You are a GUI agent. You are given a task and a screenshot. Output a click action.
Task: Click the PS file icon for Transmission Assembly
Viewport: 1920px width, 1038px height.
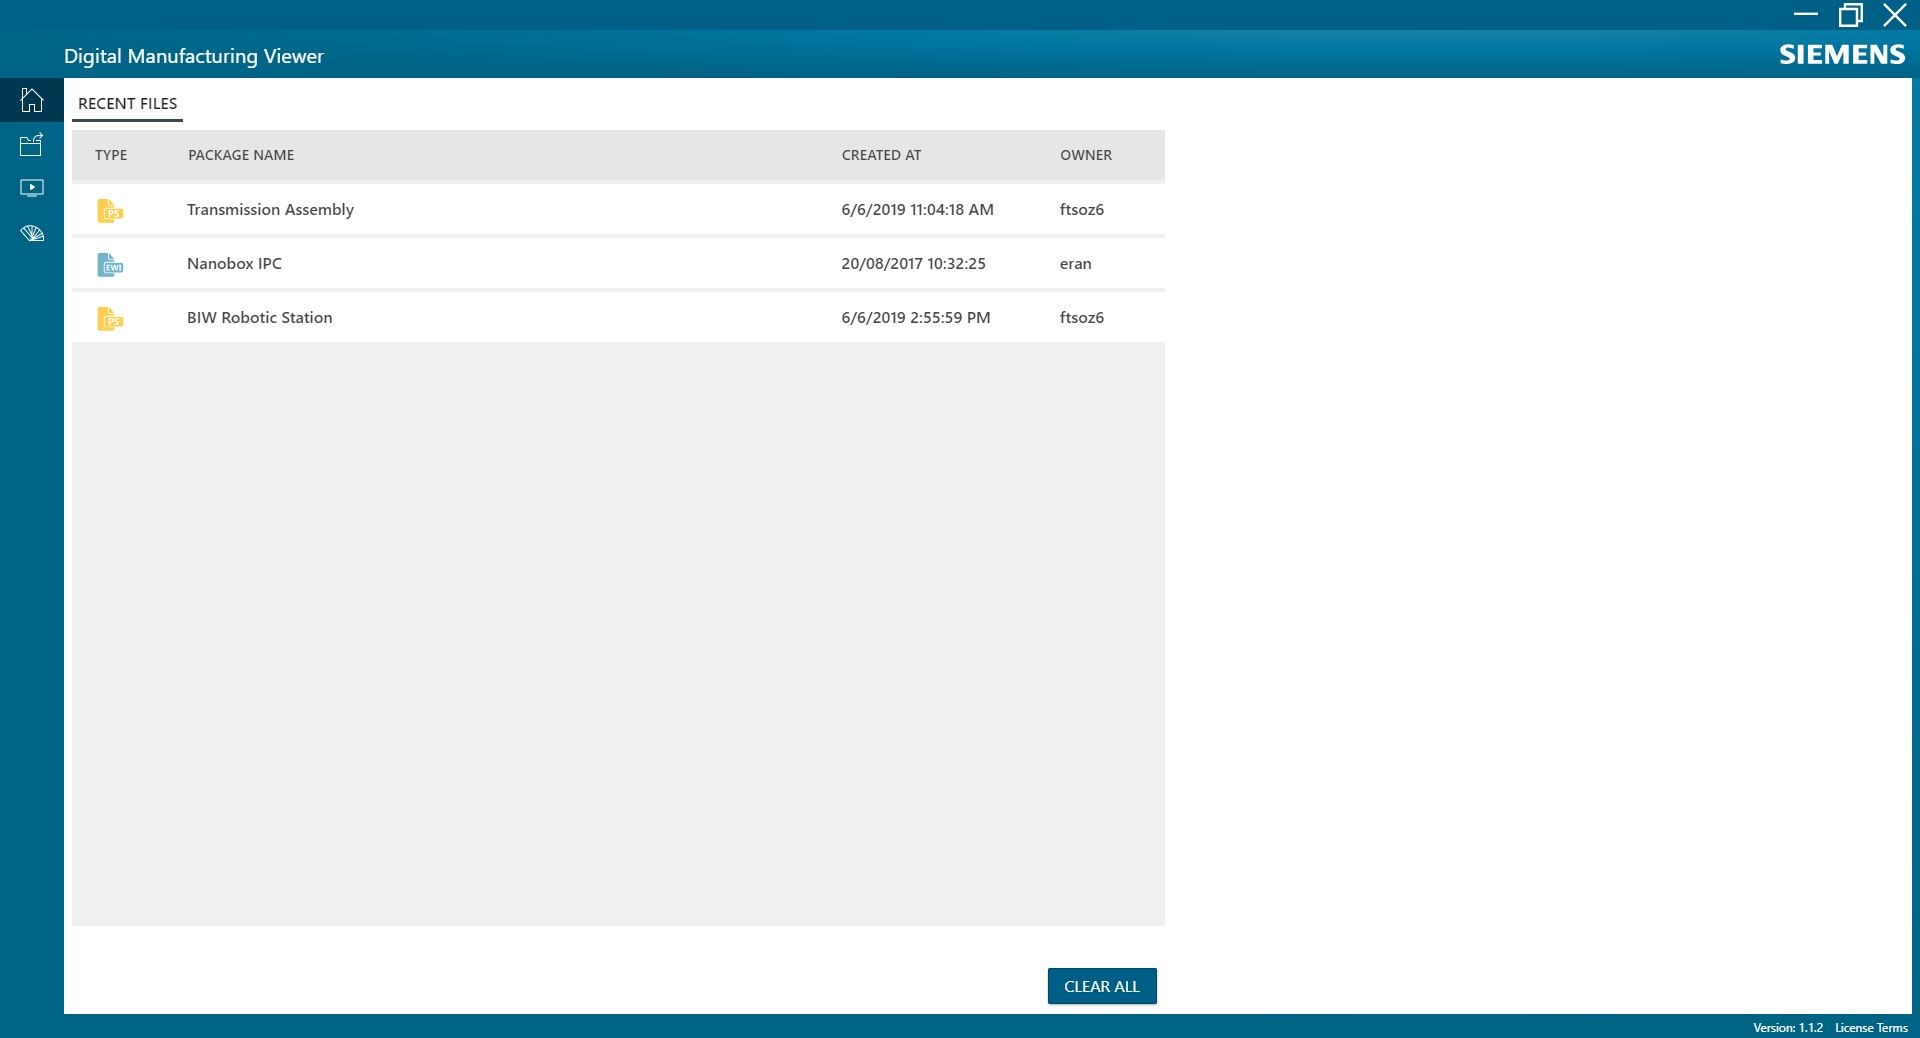[x=110, y=210]
